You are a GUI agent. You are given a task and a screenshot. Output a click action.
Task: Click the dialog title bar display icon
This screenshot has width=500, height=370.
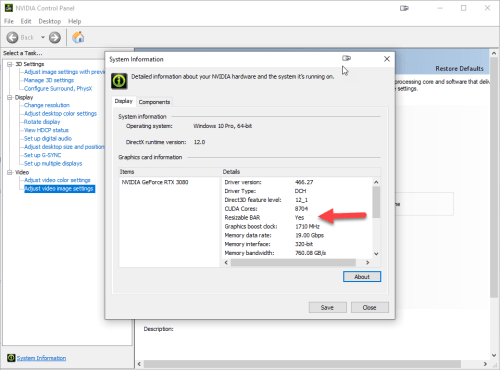346,59
